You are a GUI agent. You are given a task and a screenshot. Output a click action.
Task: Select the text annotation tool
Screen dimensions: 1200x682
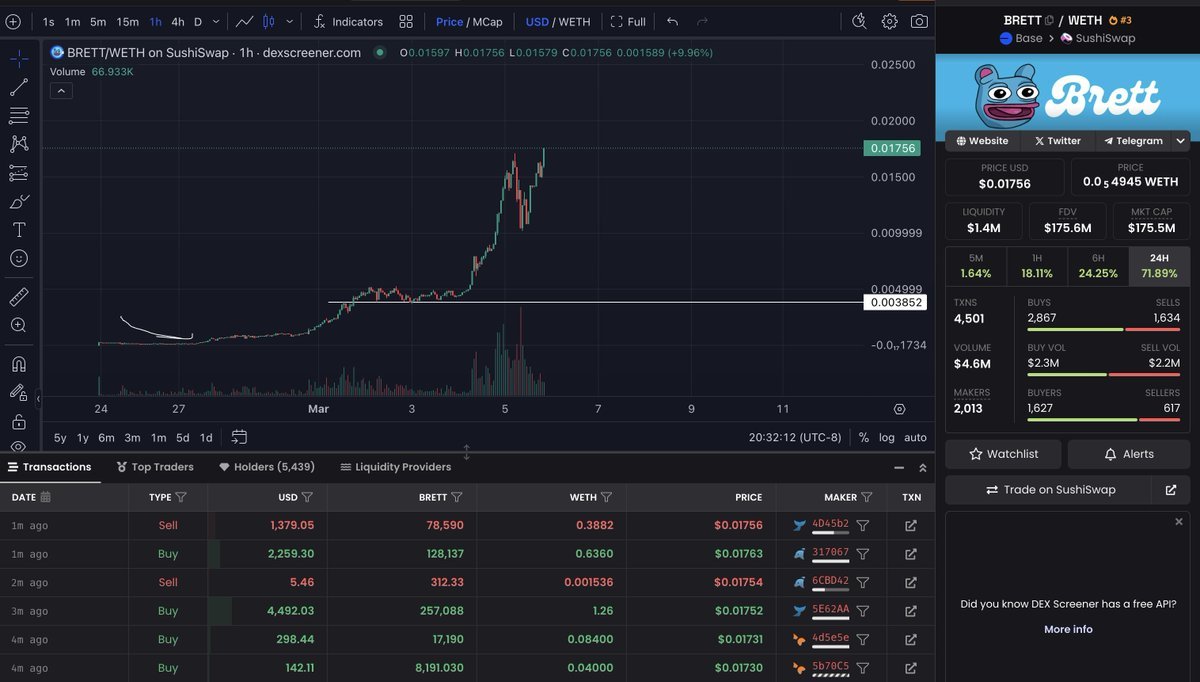tap(18, 230)
